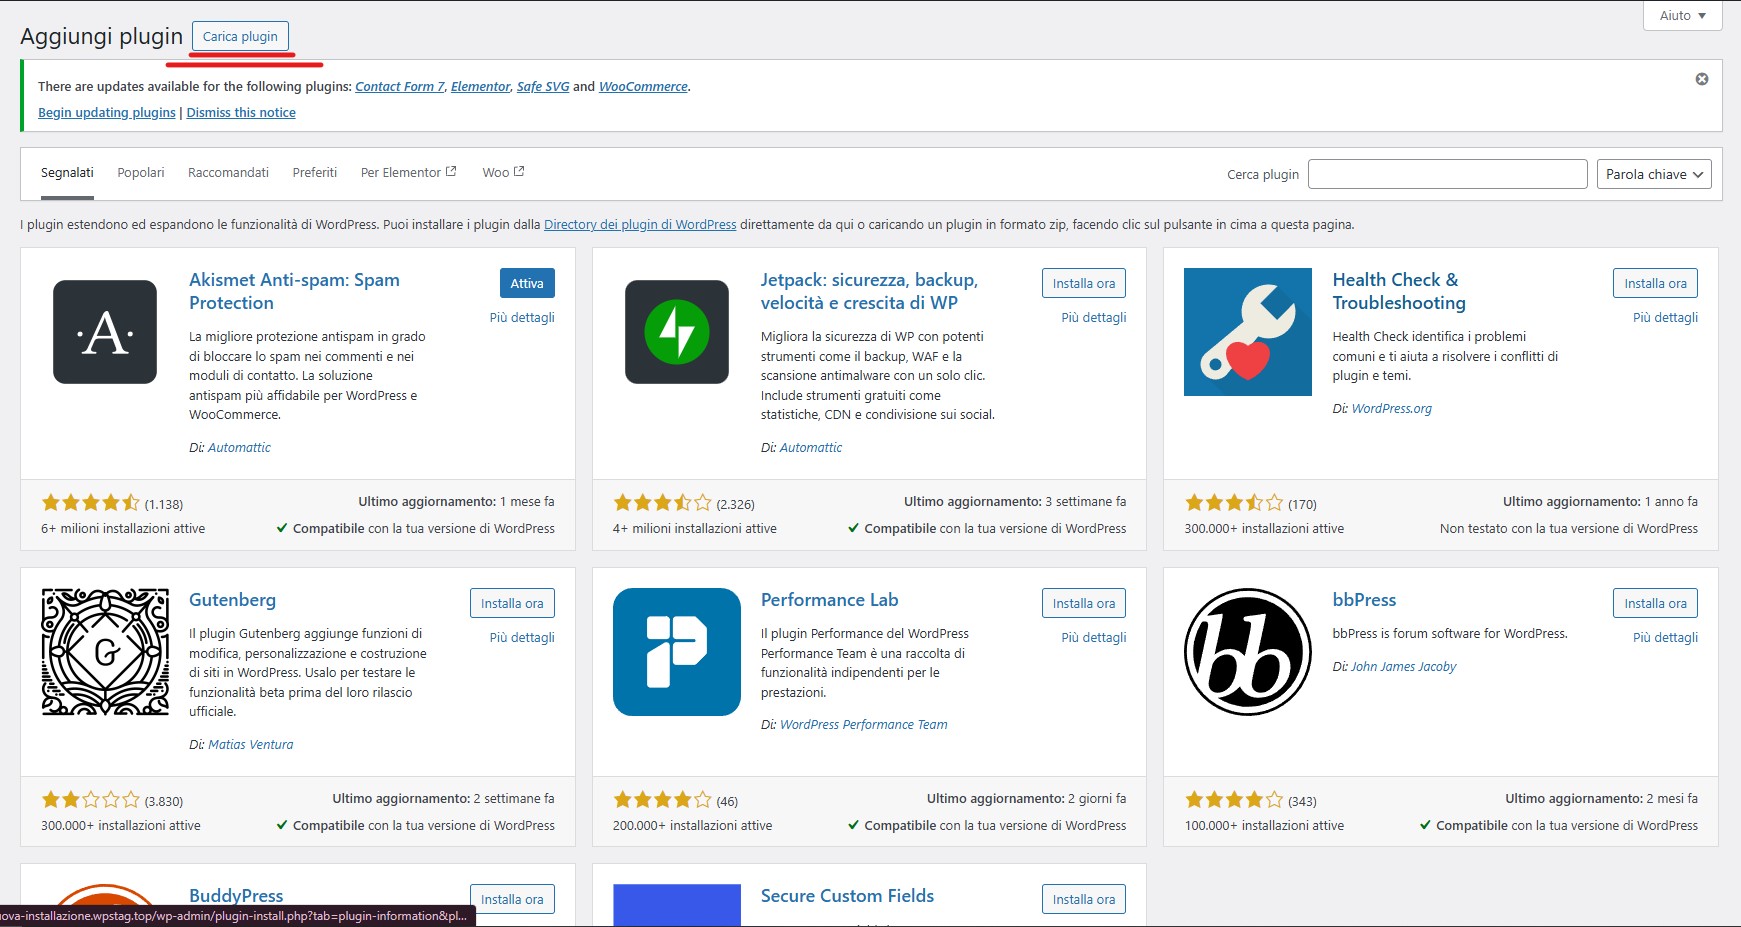
Task: Open the Gutenberg title link
Action: point(232,600)
